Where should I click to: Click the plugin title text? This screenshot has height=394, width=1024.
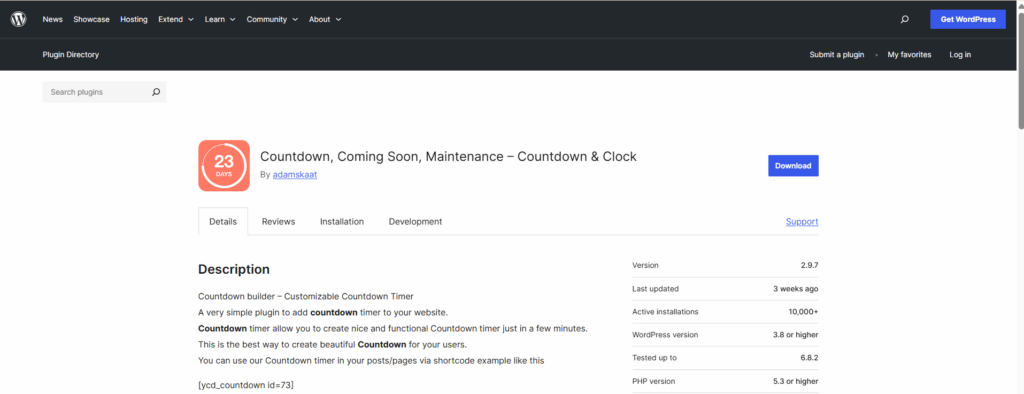point(448,157)
